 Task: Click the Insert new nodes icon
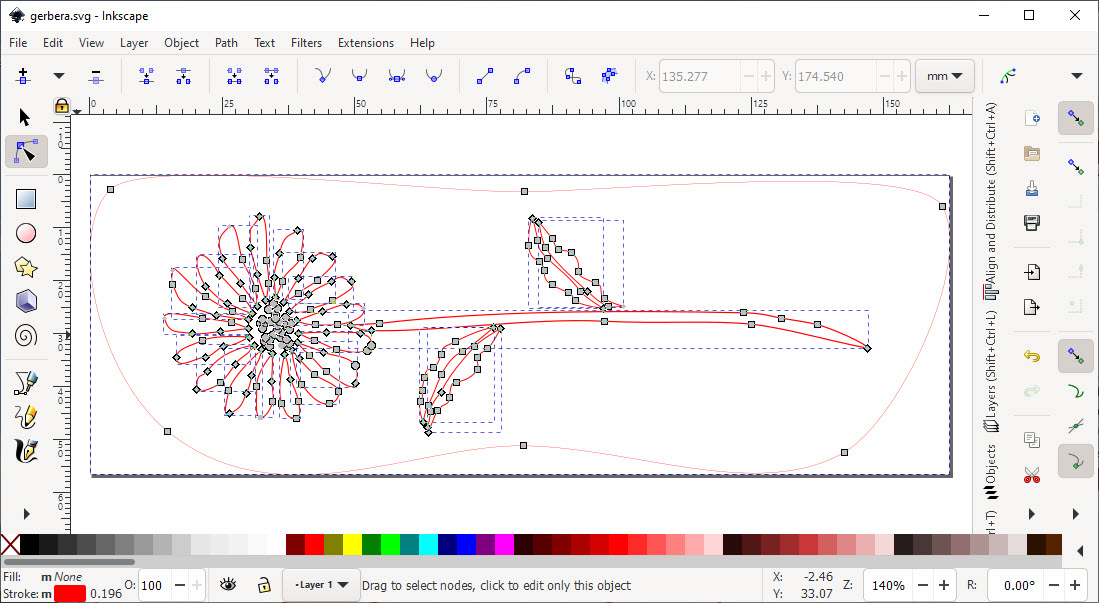[23, 76]
